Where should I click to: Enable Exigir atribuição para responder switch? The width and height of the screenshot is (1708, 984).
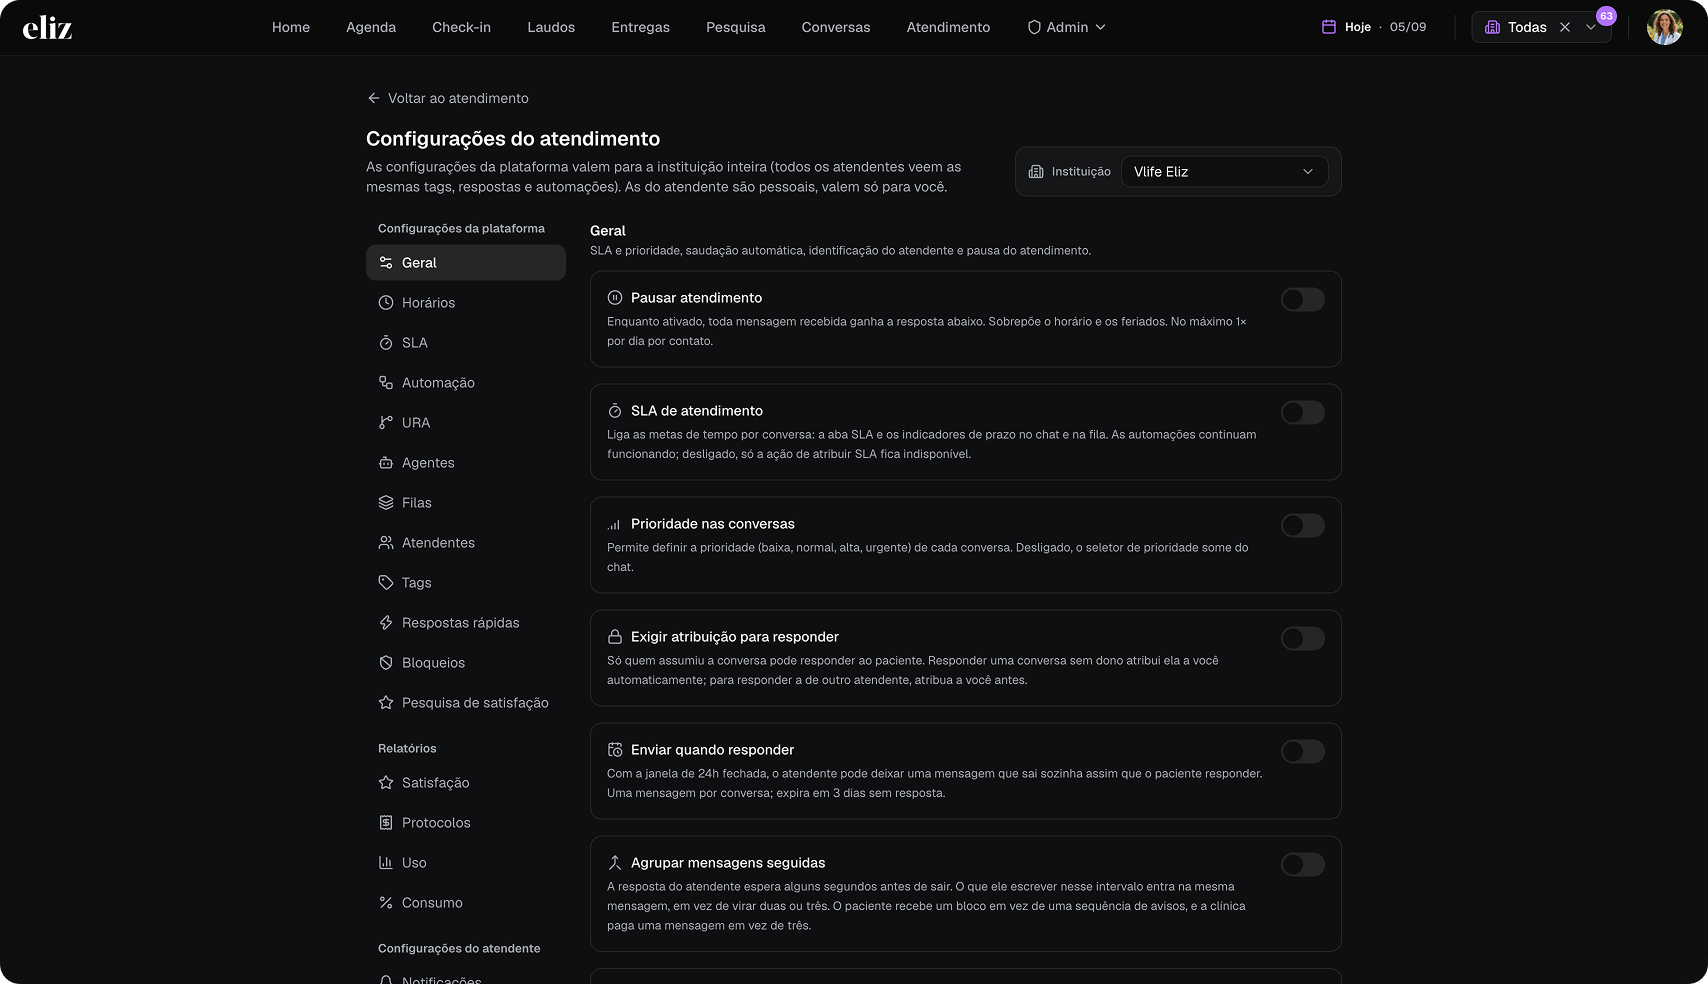(x=1303, y=639)
